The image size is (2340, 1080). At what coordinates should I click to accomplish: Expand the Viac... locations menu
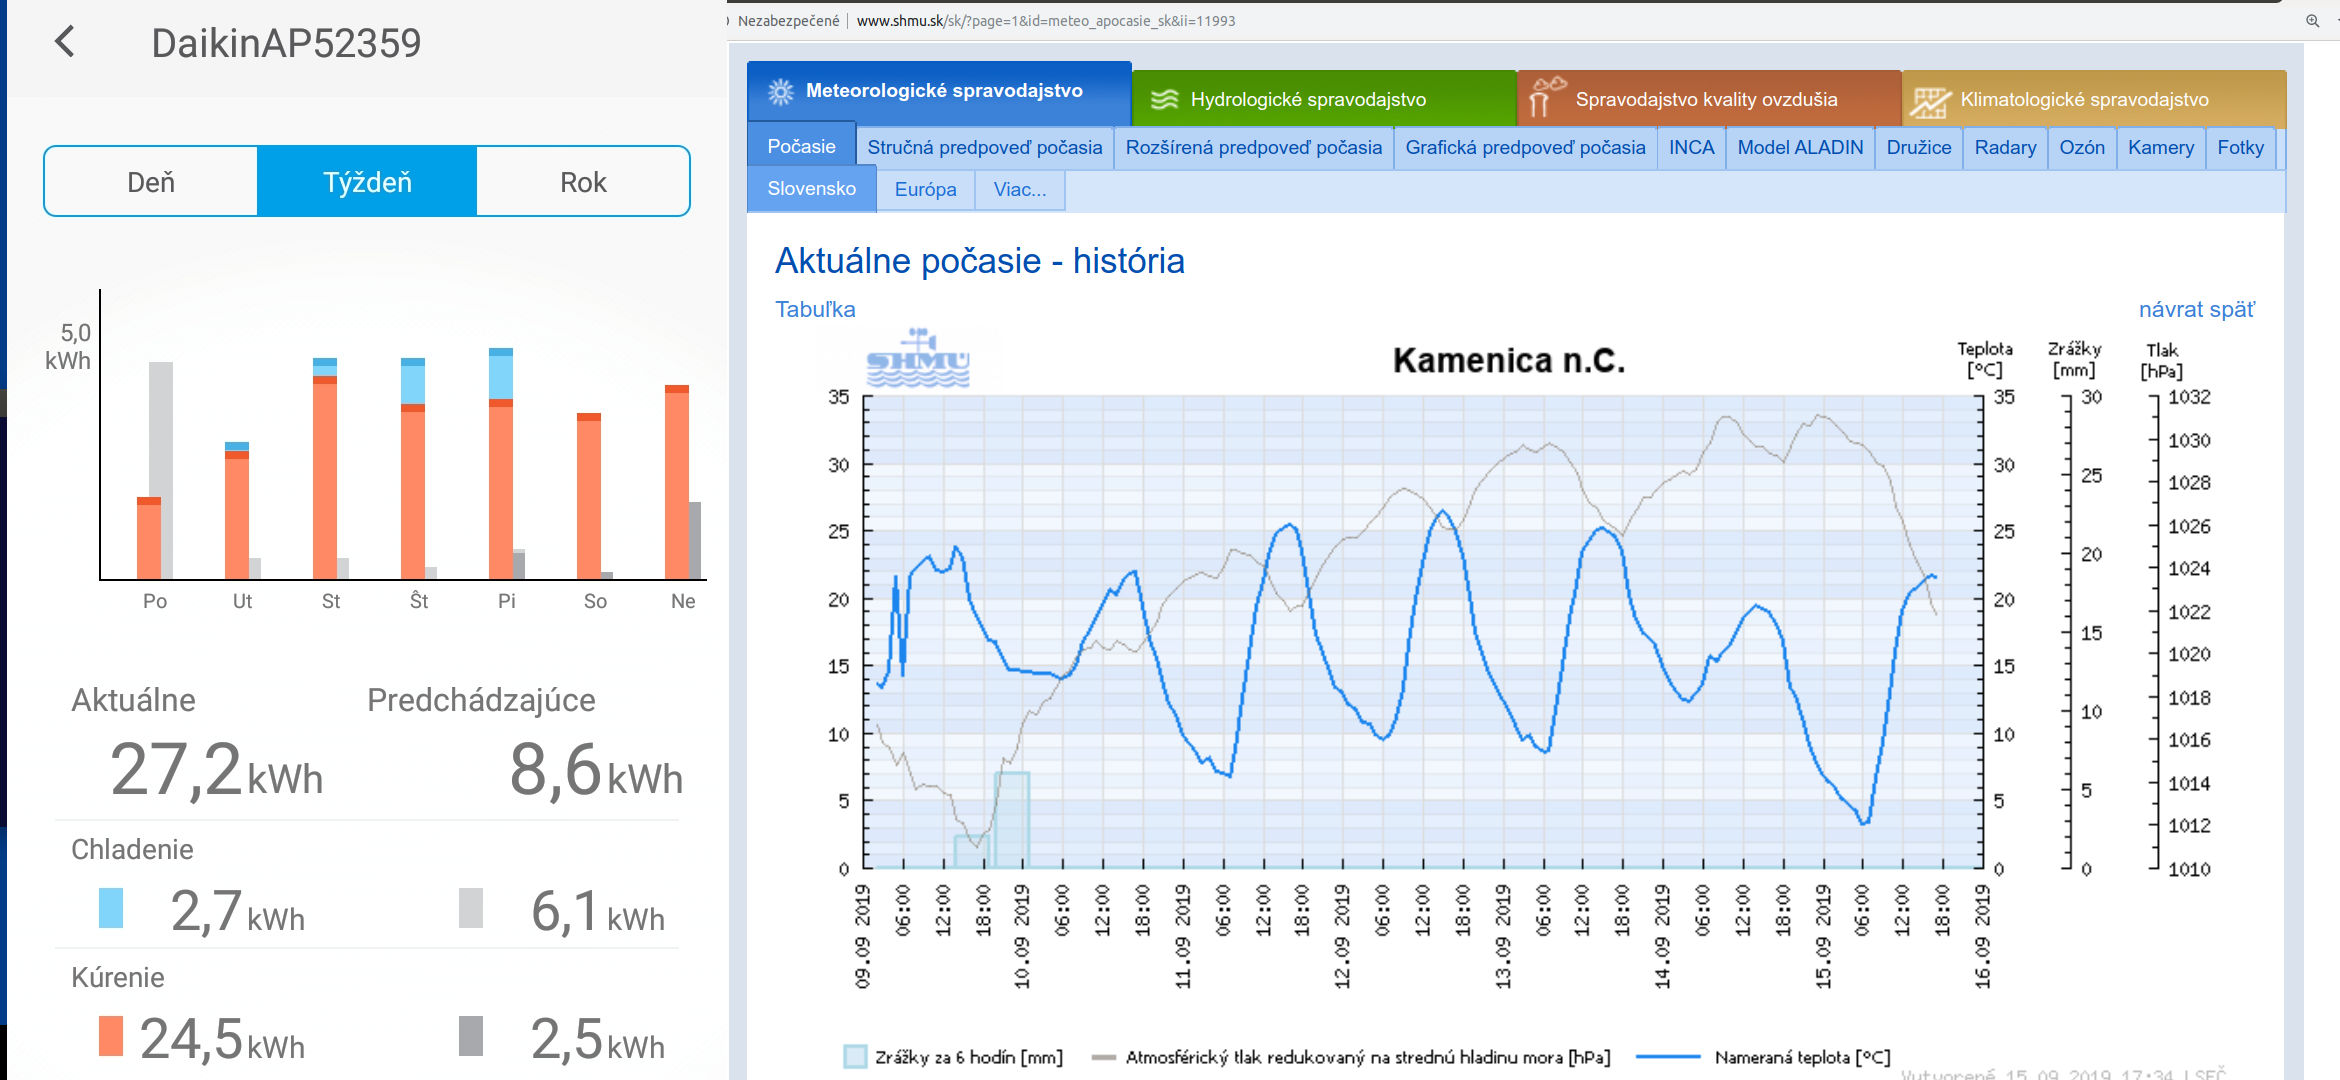(1019, 190)
